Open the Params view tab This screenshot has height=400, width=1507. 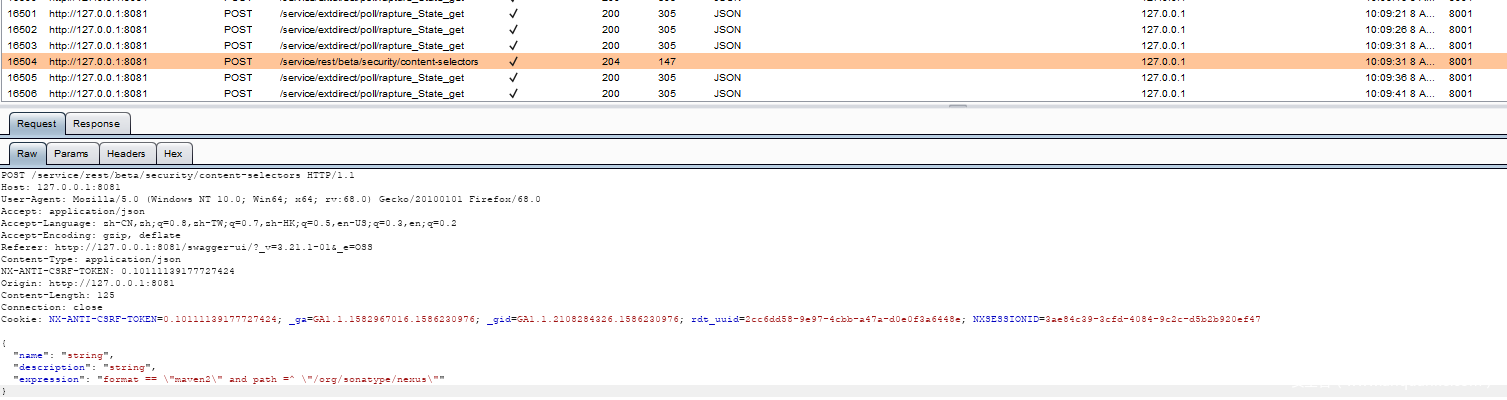pyautogui.click(x=71, y=154)
